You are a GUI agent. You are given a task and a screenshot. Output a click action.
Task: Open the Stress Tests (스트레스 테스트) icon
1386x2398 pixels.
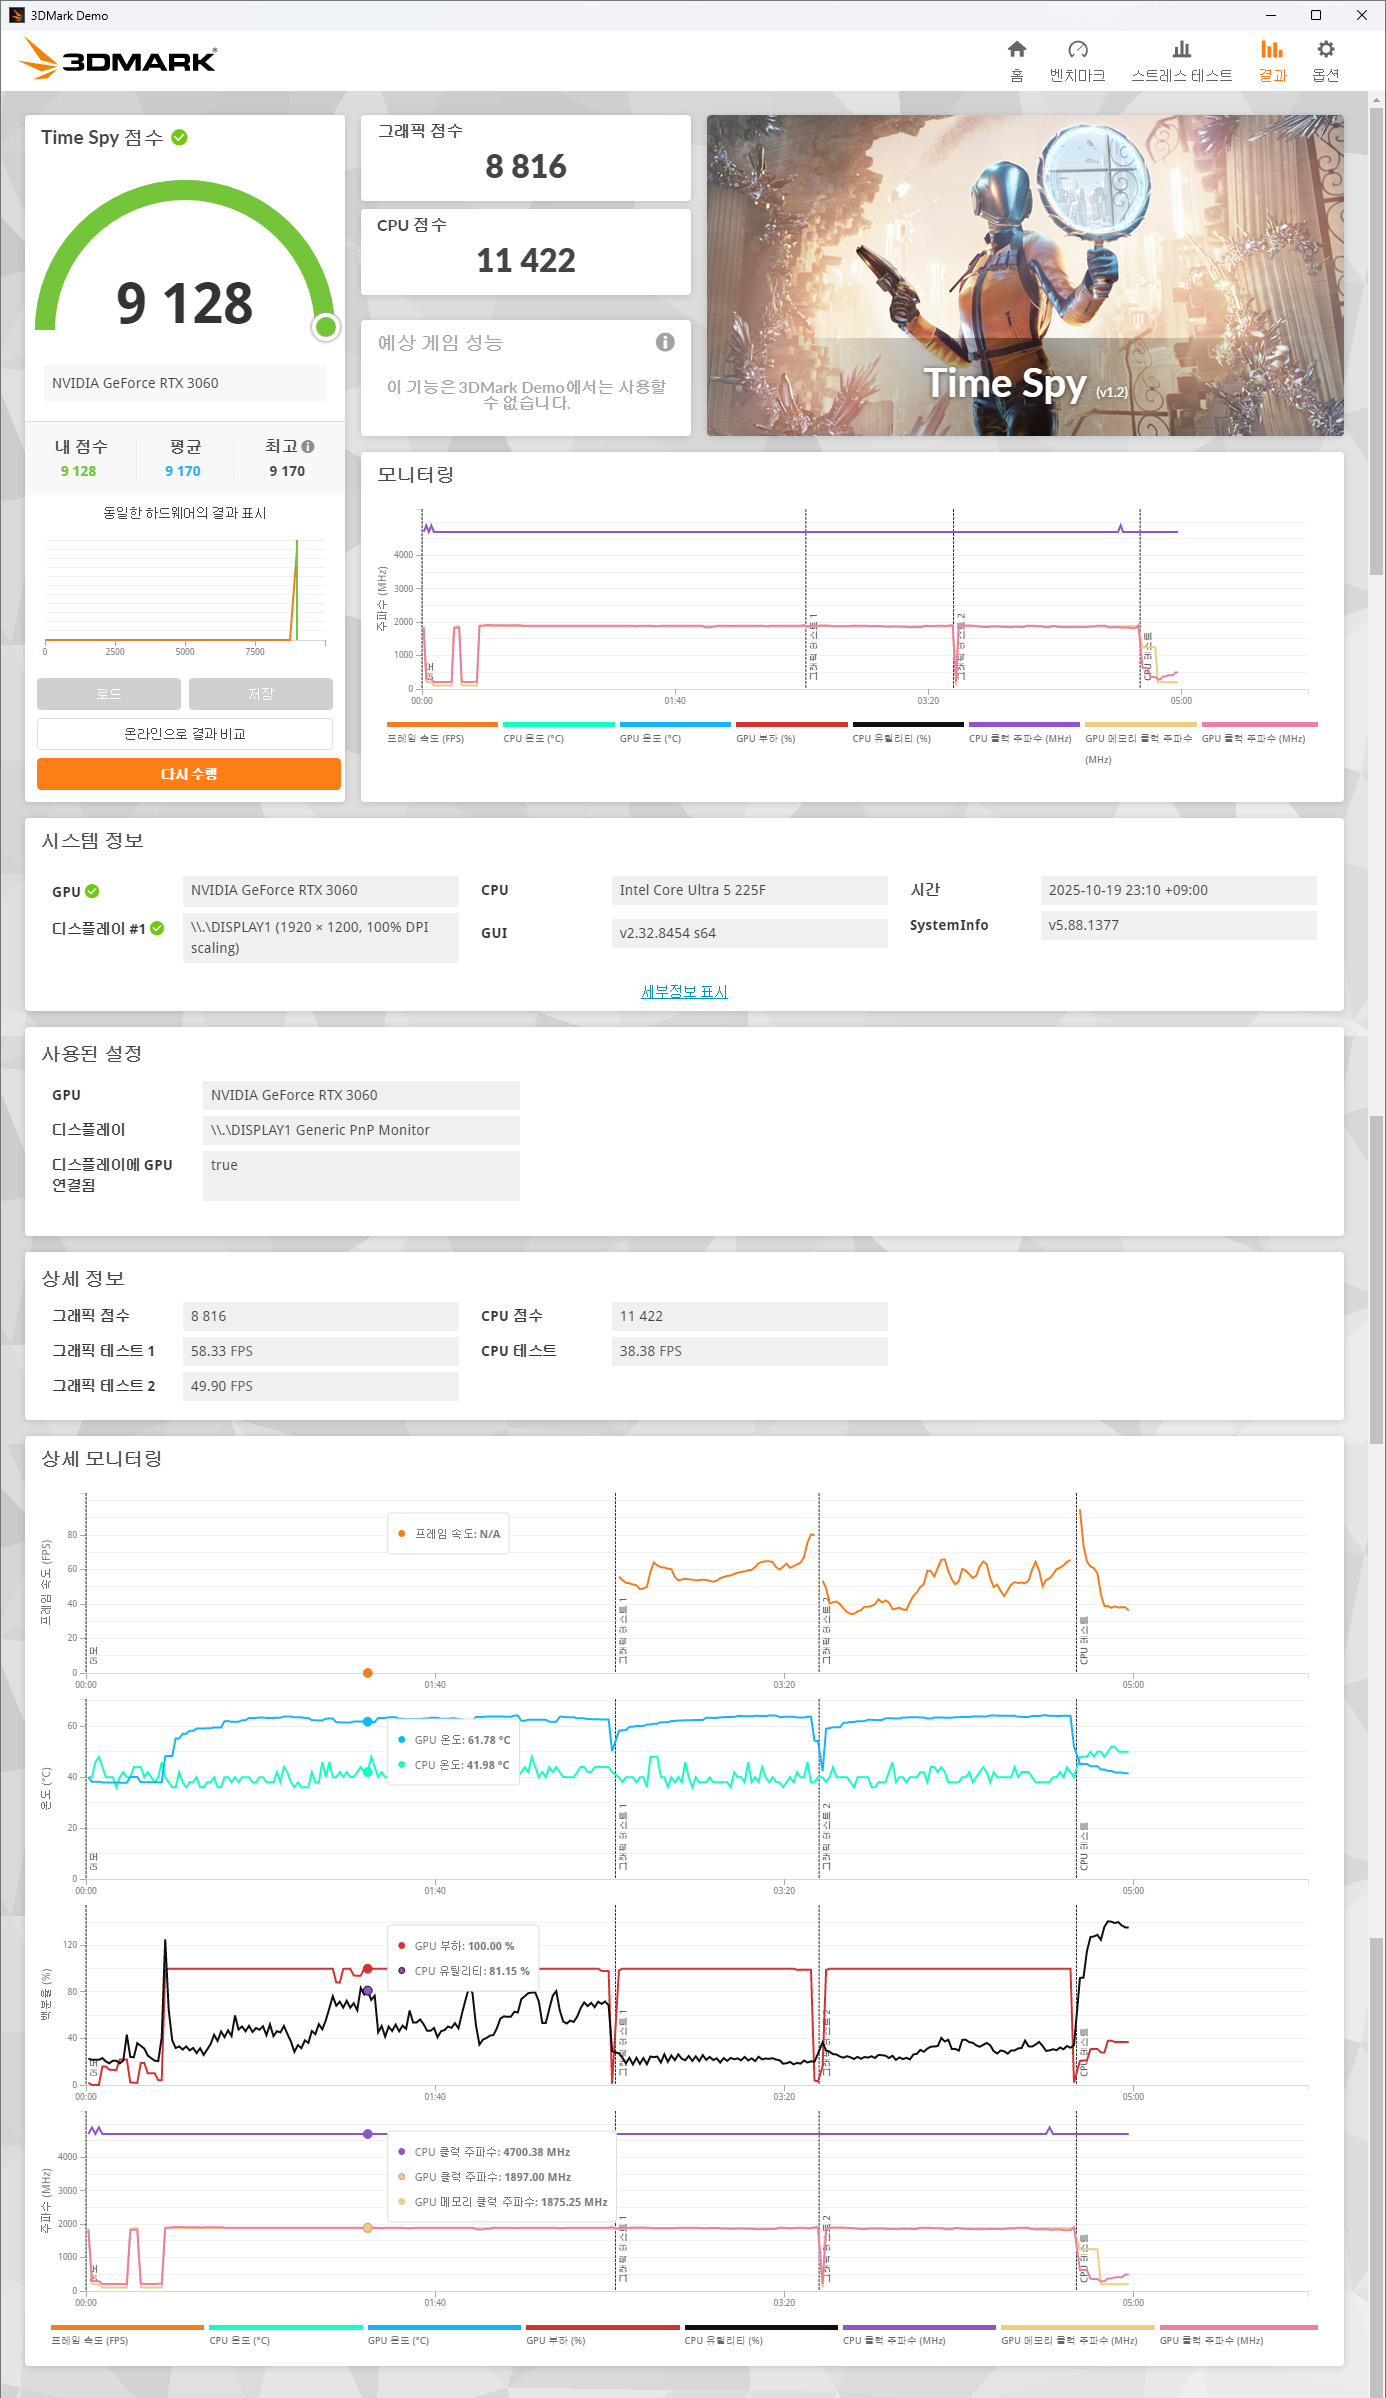coord(1181,50)
